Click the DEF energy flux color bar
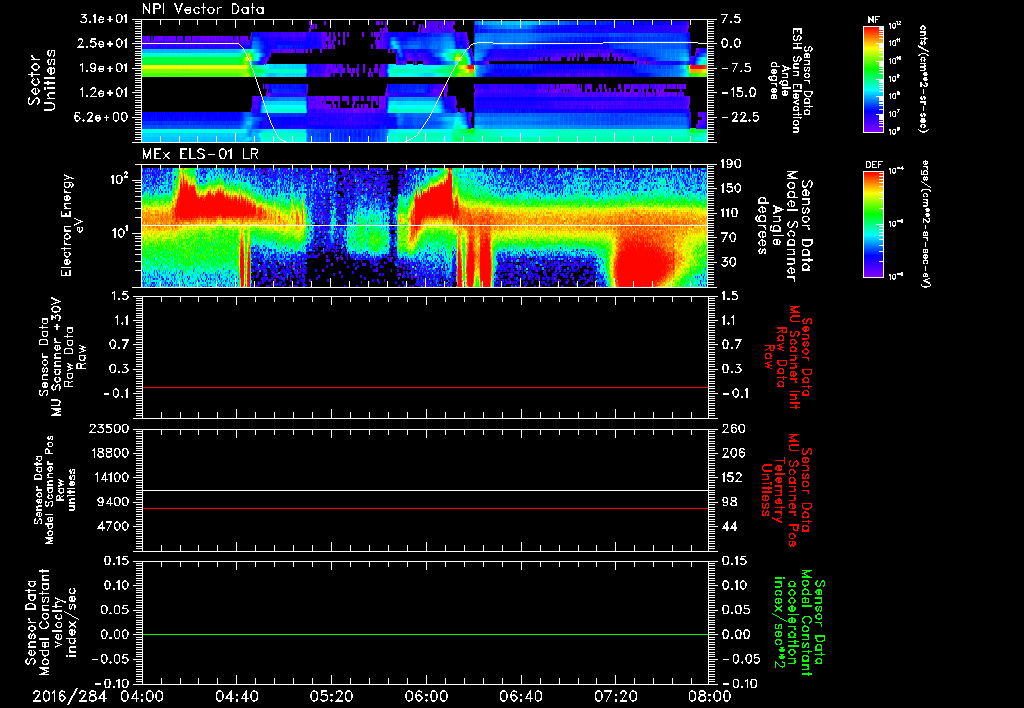The width and height of the screenshot is (1024, 708). [874, 224]
